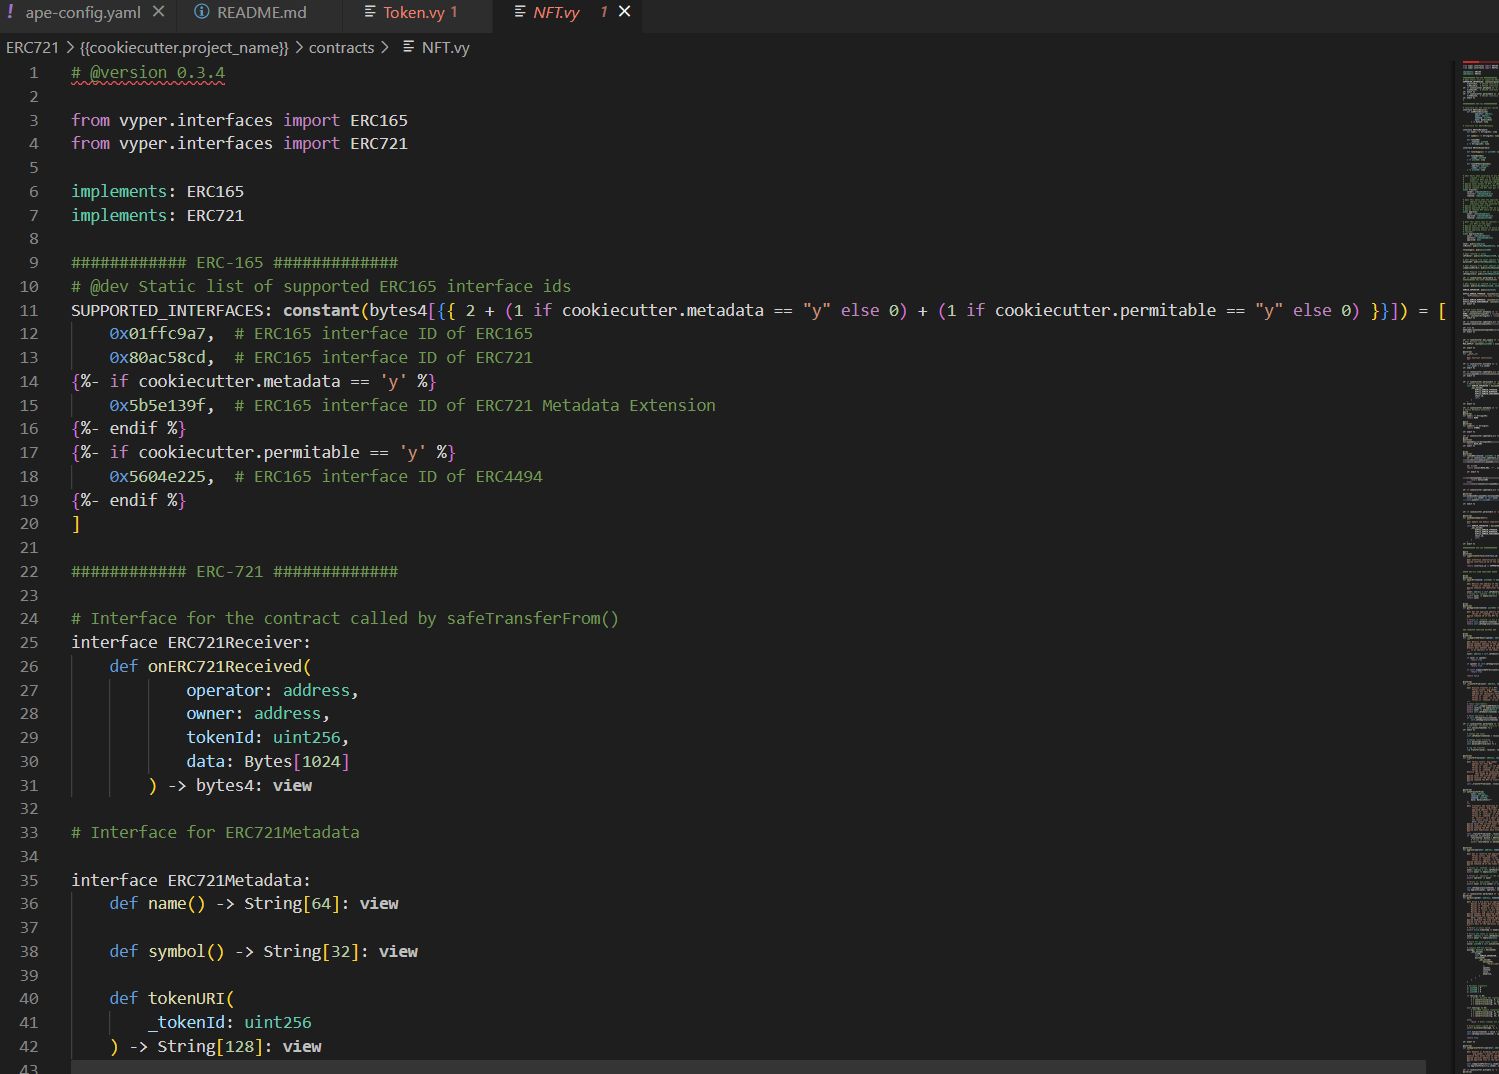Close the ape-config.yaml tab
The width and height of the screenshot is (1499, 1074).
point(159,12)
